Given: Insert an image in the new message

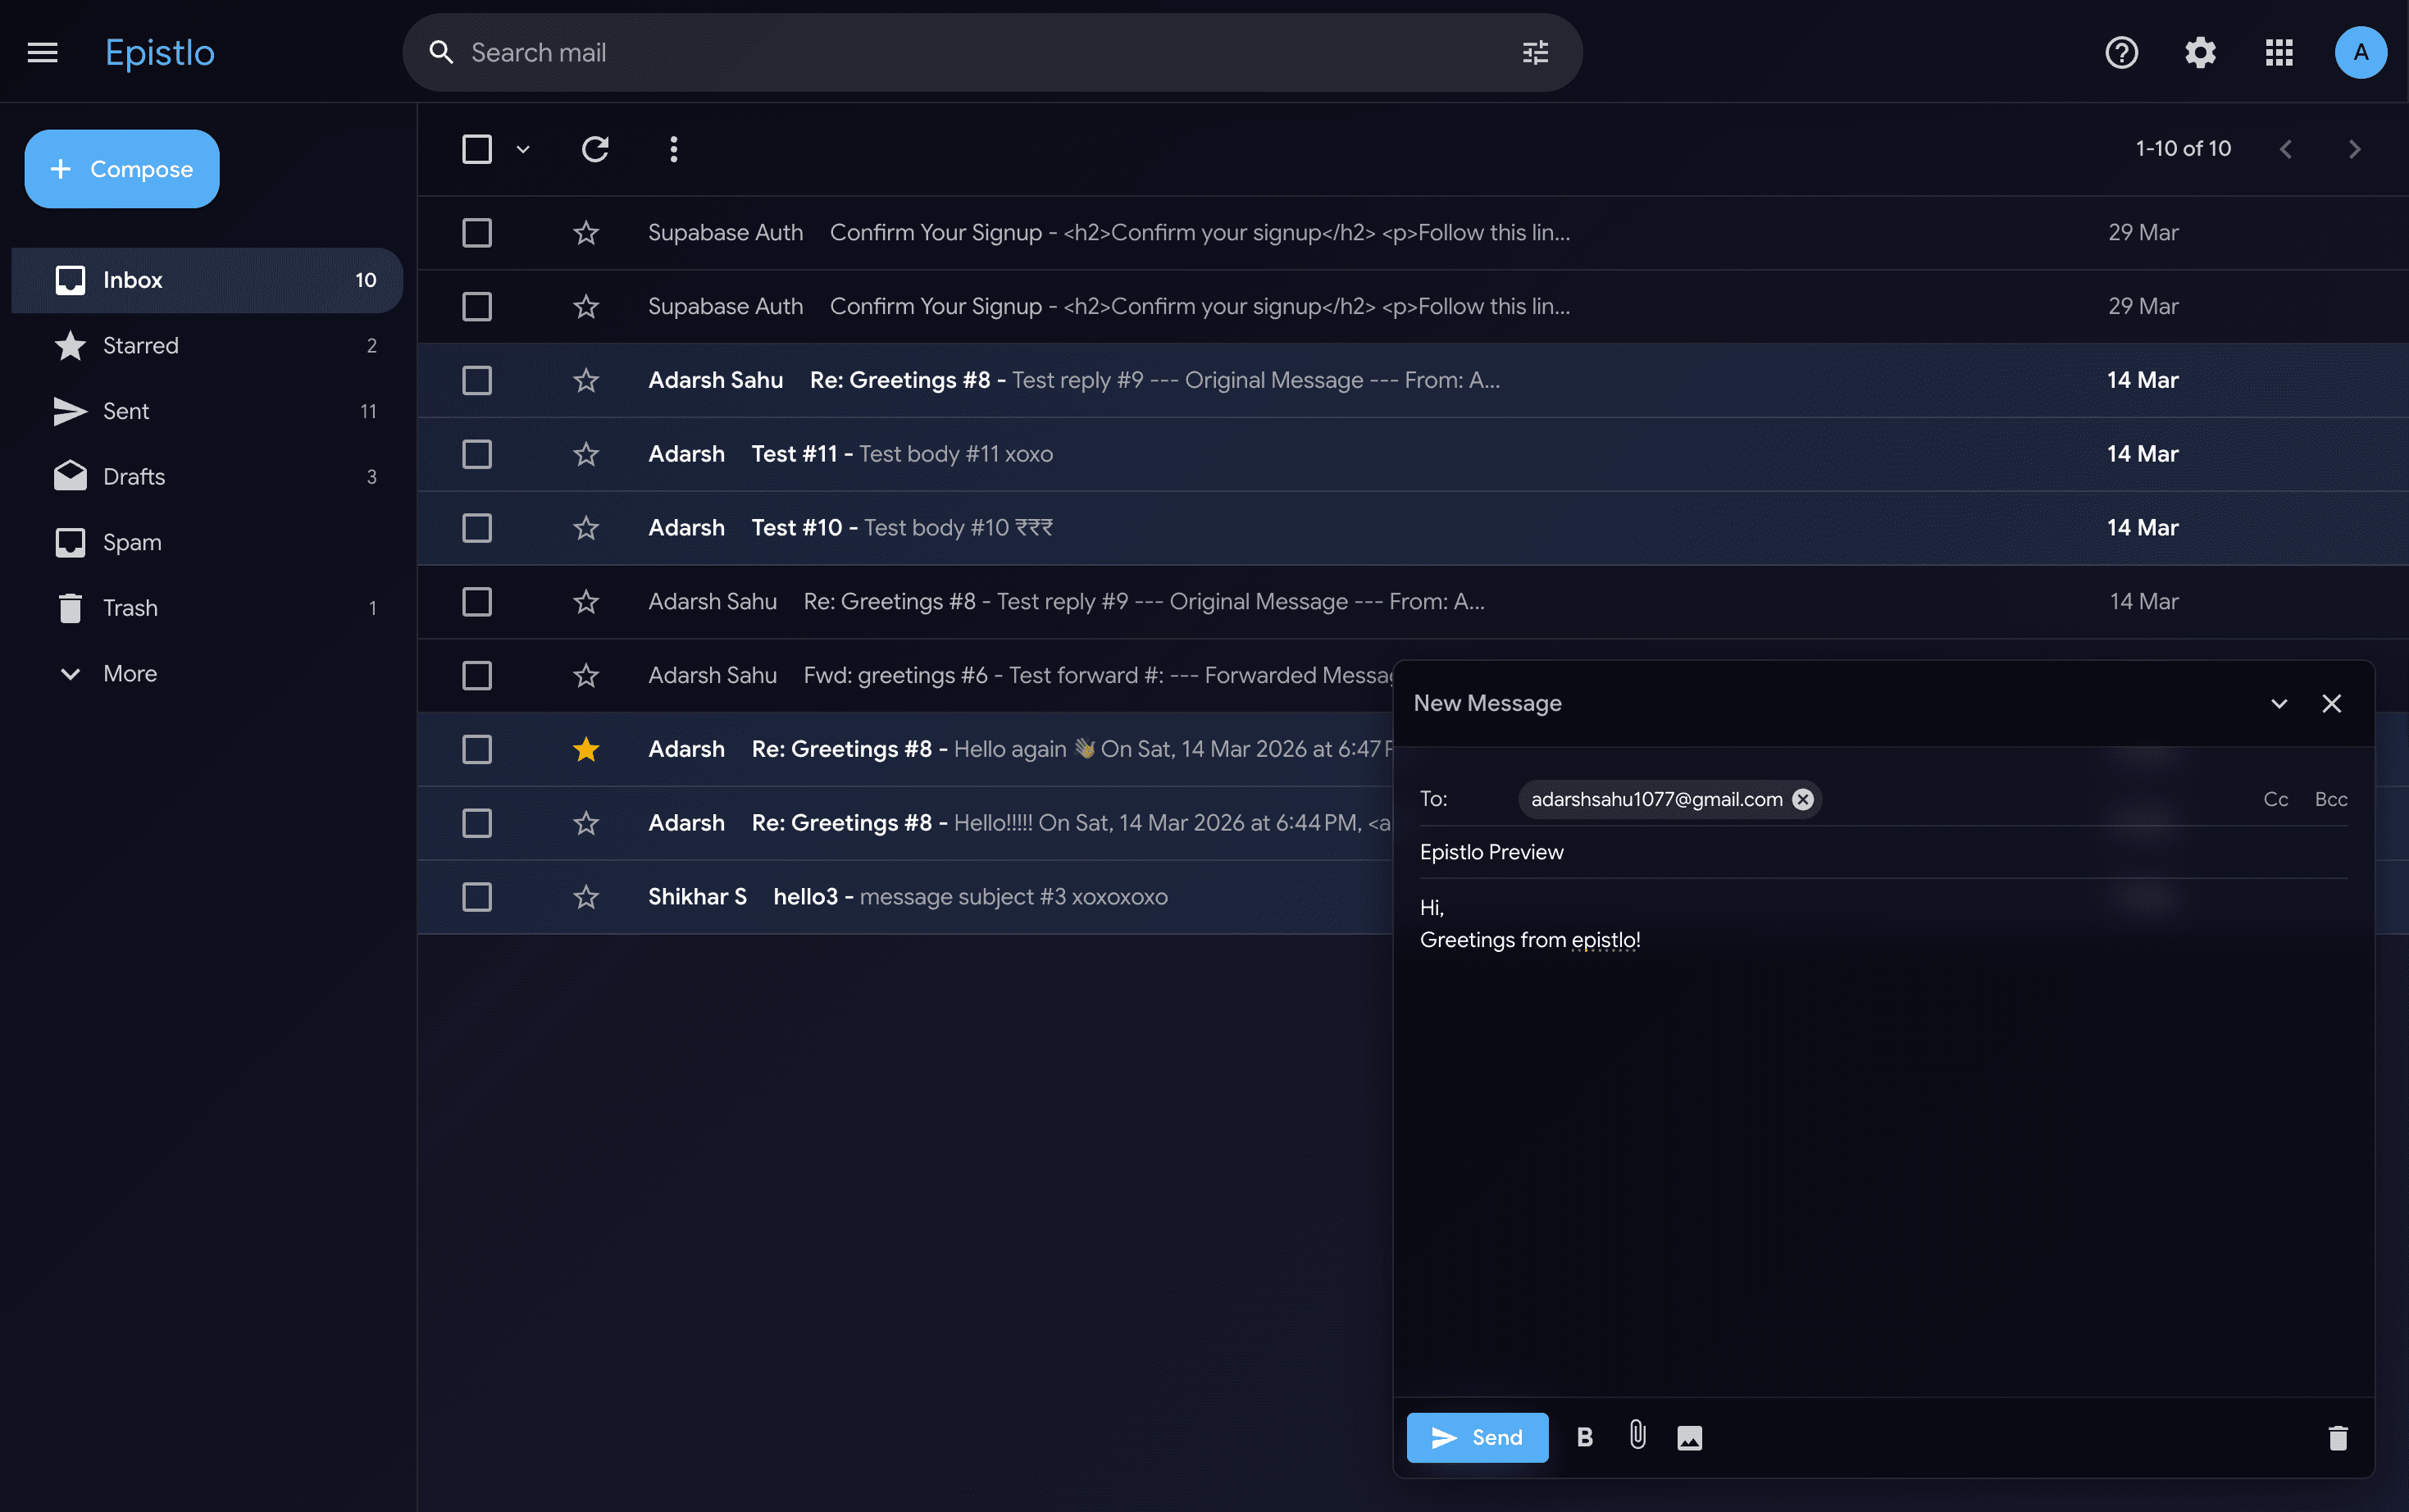Looking at the screenshot, I should pyautogui.click(x=1689, y=1437).
